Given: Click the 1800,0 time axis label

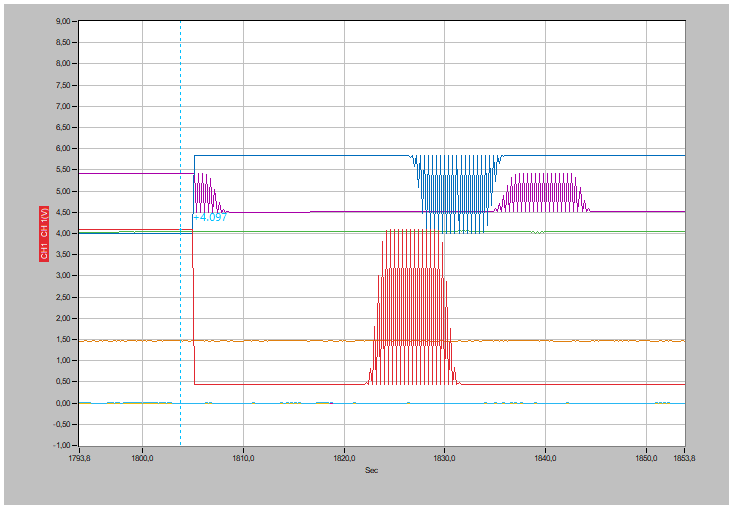Looking at the screenshot, I should coord(142,458).
